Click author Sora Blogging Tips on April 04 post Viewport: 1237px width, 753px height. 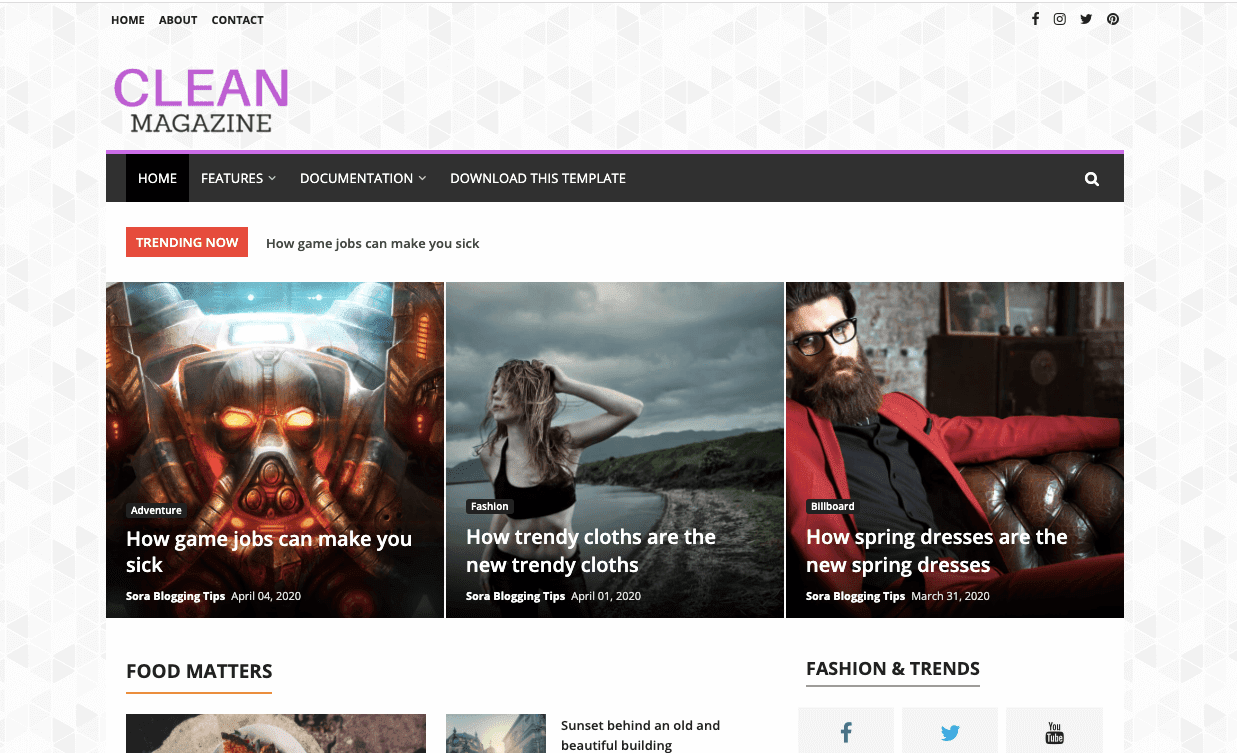point(175,596)
